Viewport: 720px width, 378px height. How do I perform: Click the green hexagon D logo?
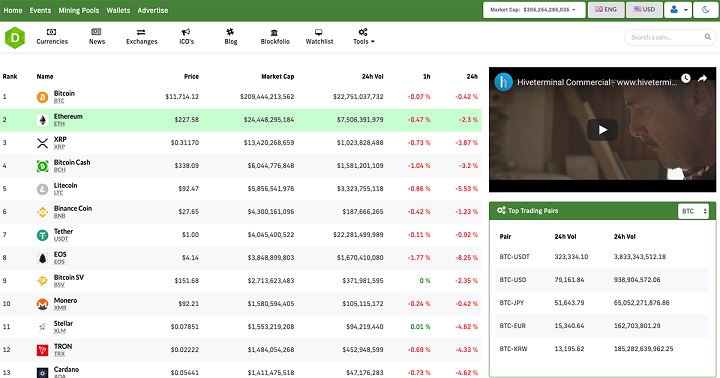[x=15, y=38]
